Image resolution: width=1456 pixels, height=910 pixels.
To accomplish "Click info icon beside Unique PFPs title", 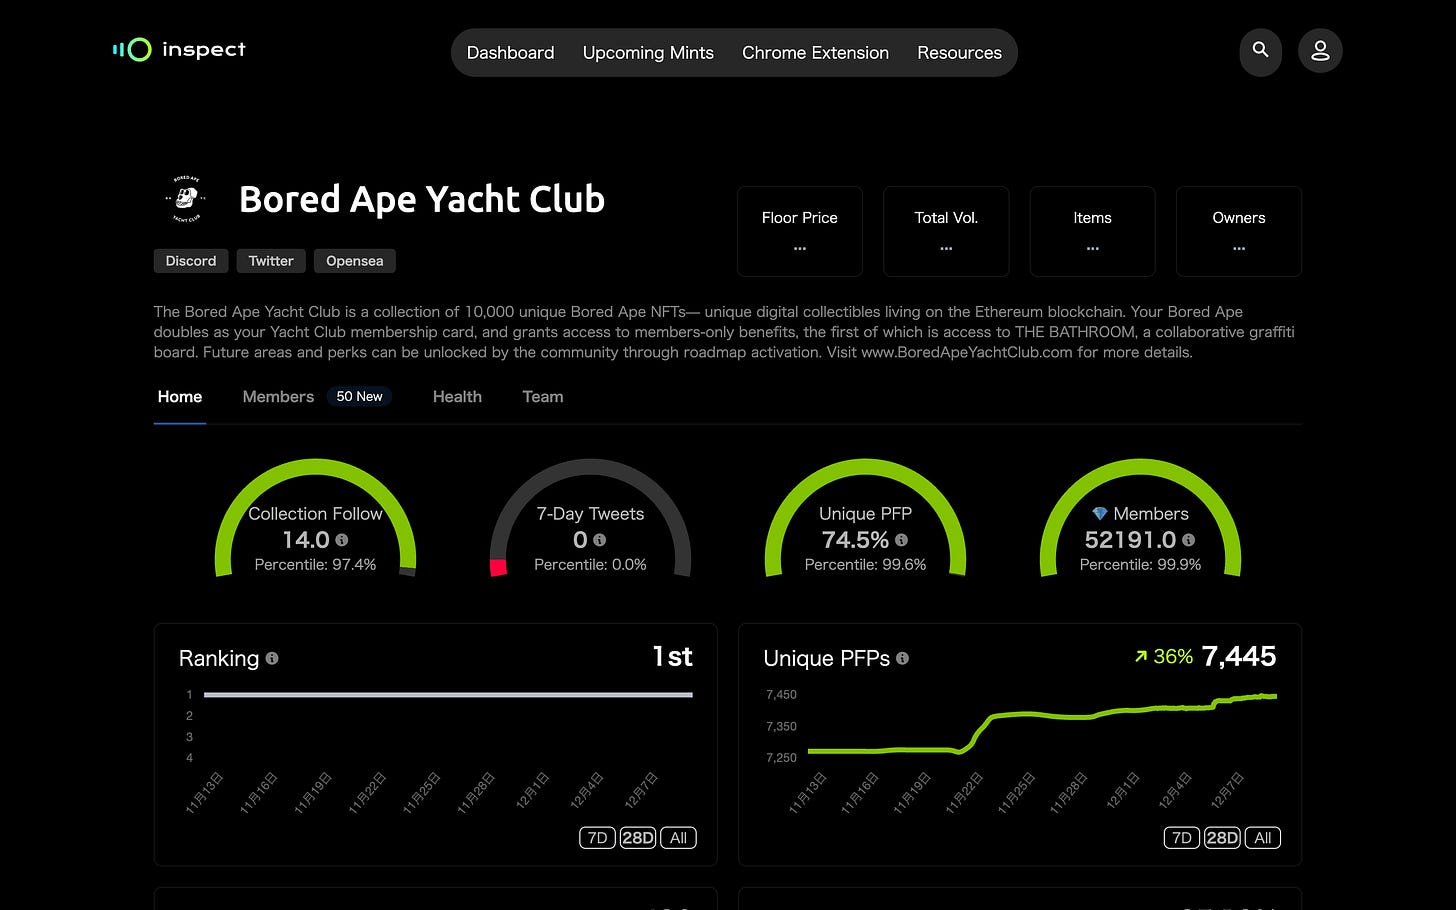I will (x=902, y=658).
